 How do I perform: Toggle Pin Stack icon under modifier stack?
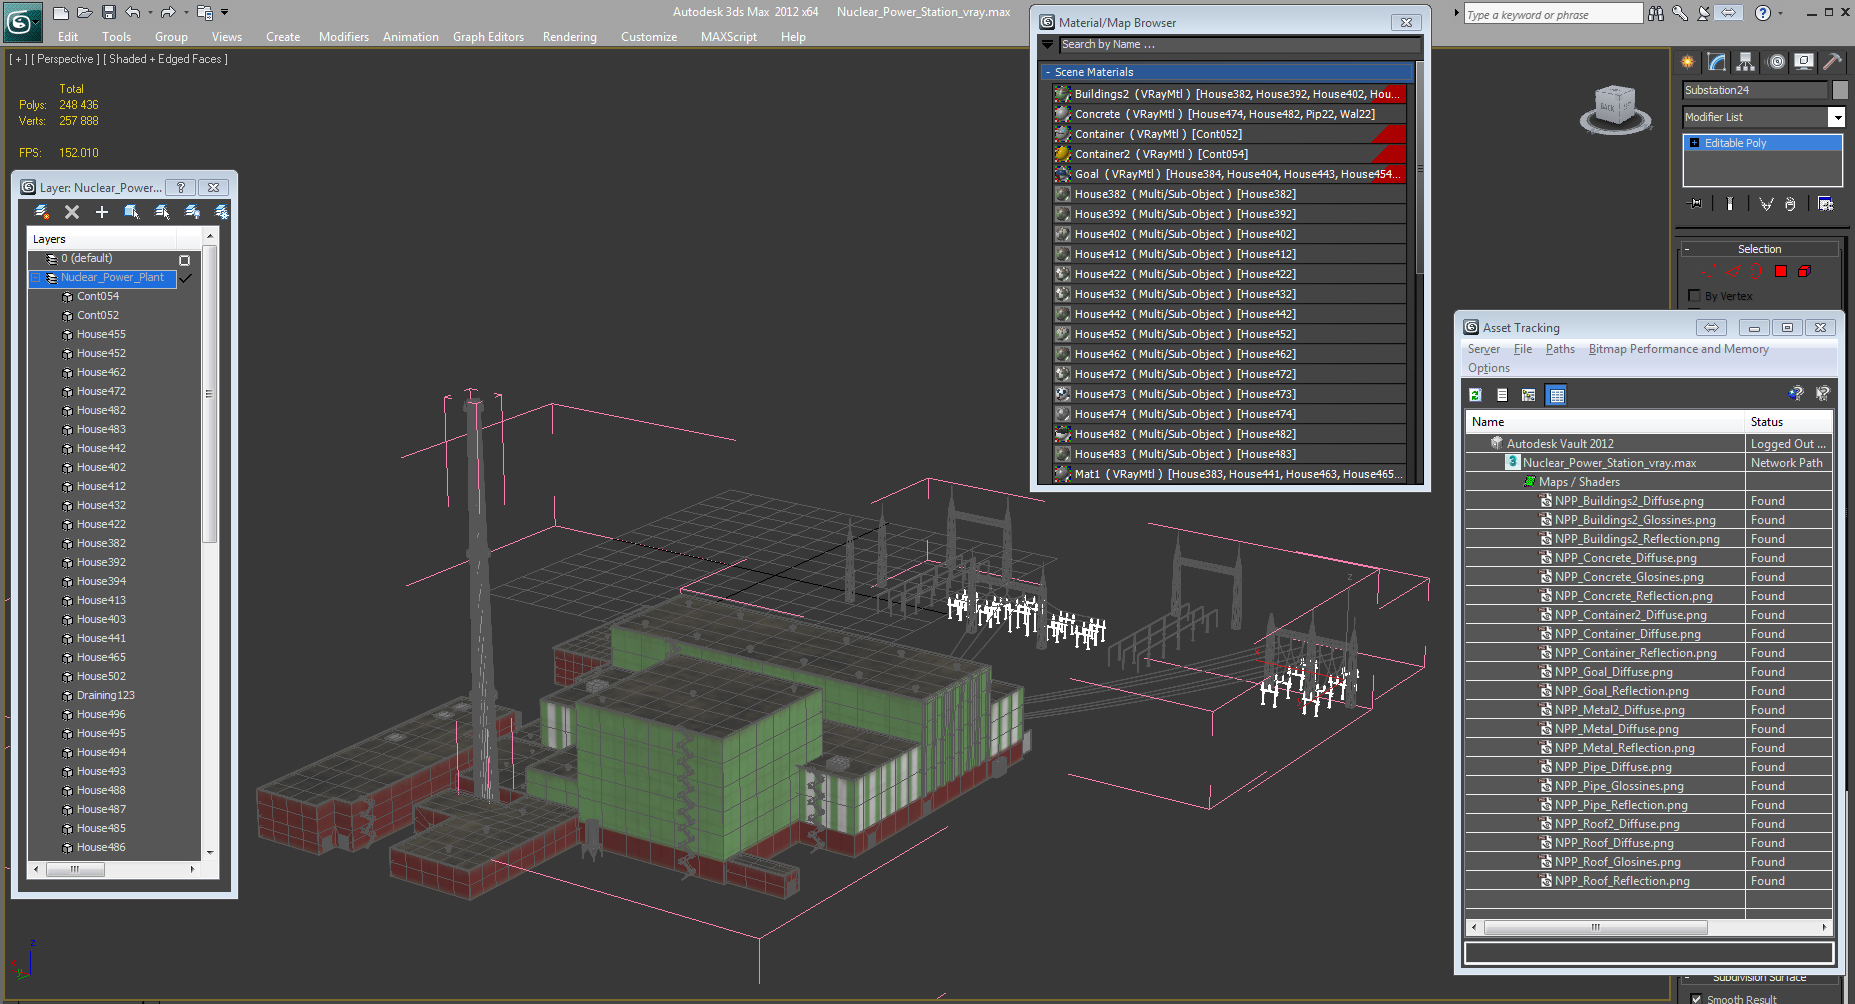[x=1695, y=204]
